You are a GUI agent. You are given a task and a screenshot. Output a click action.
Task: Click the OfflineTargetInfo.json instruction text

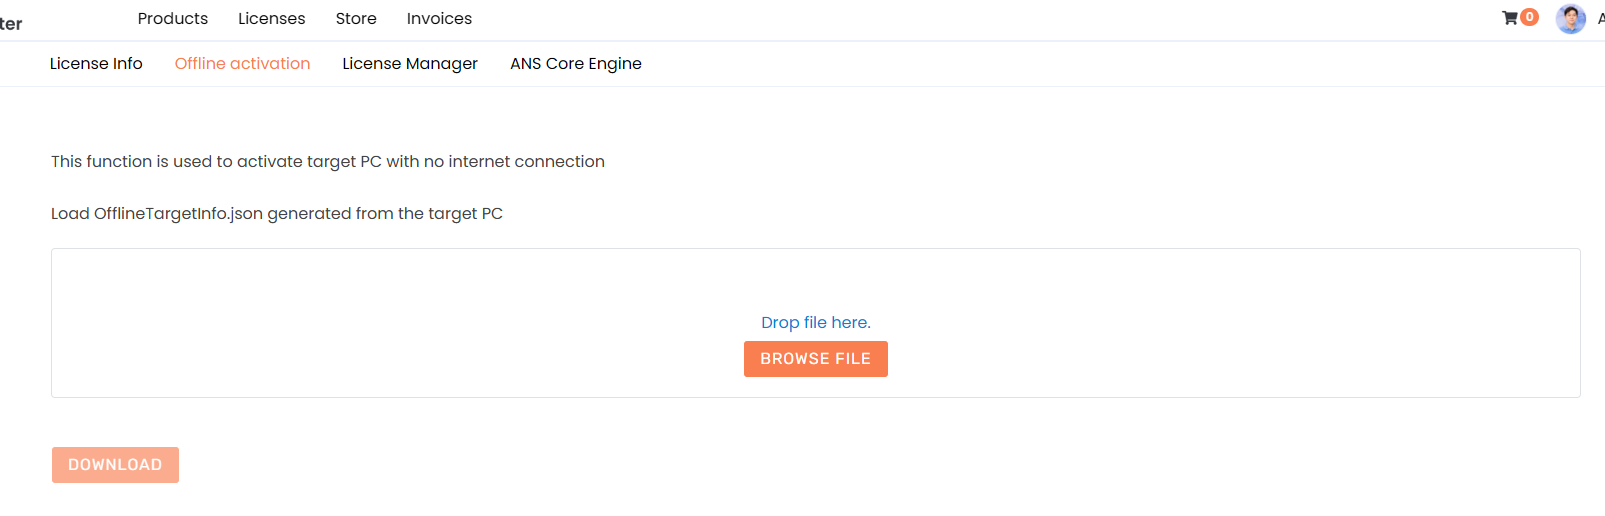[x=277, y=213]
